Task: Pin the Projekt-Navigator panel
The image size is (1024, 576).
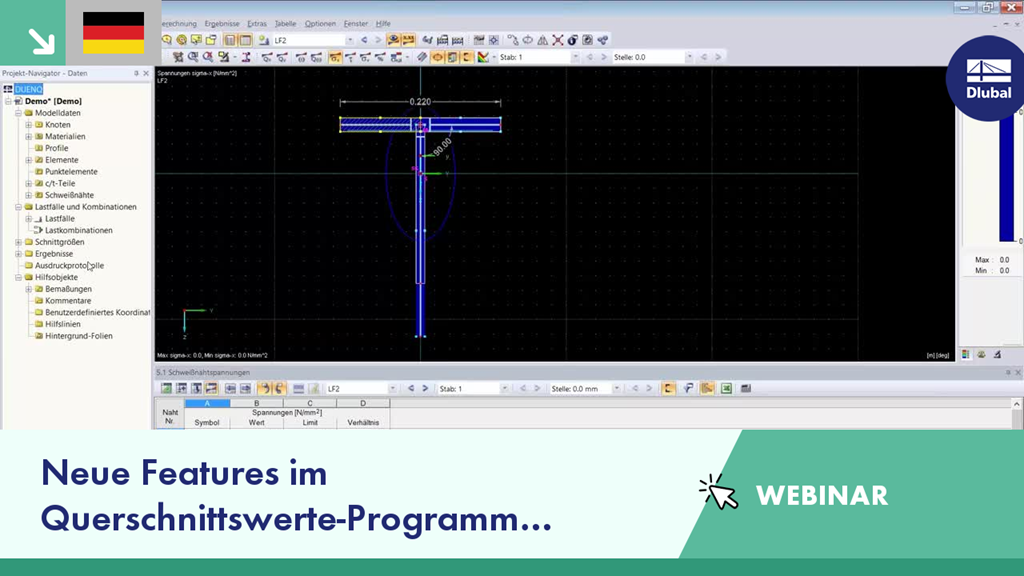Action: pyautogui.click(x=136, y=73)
